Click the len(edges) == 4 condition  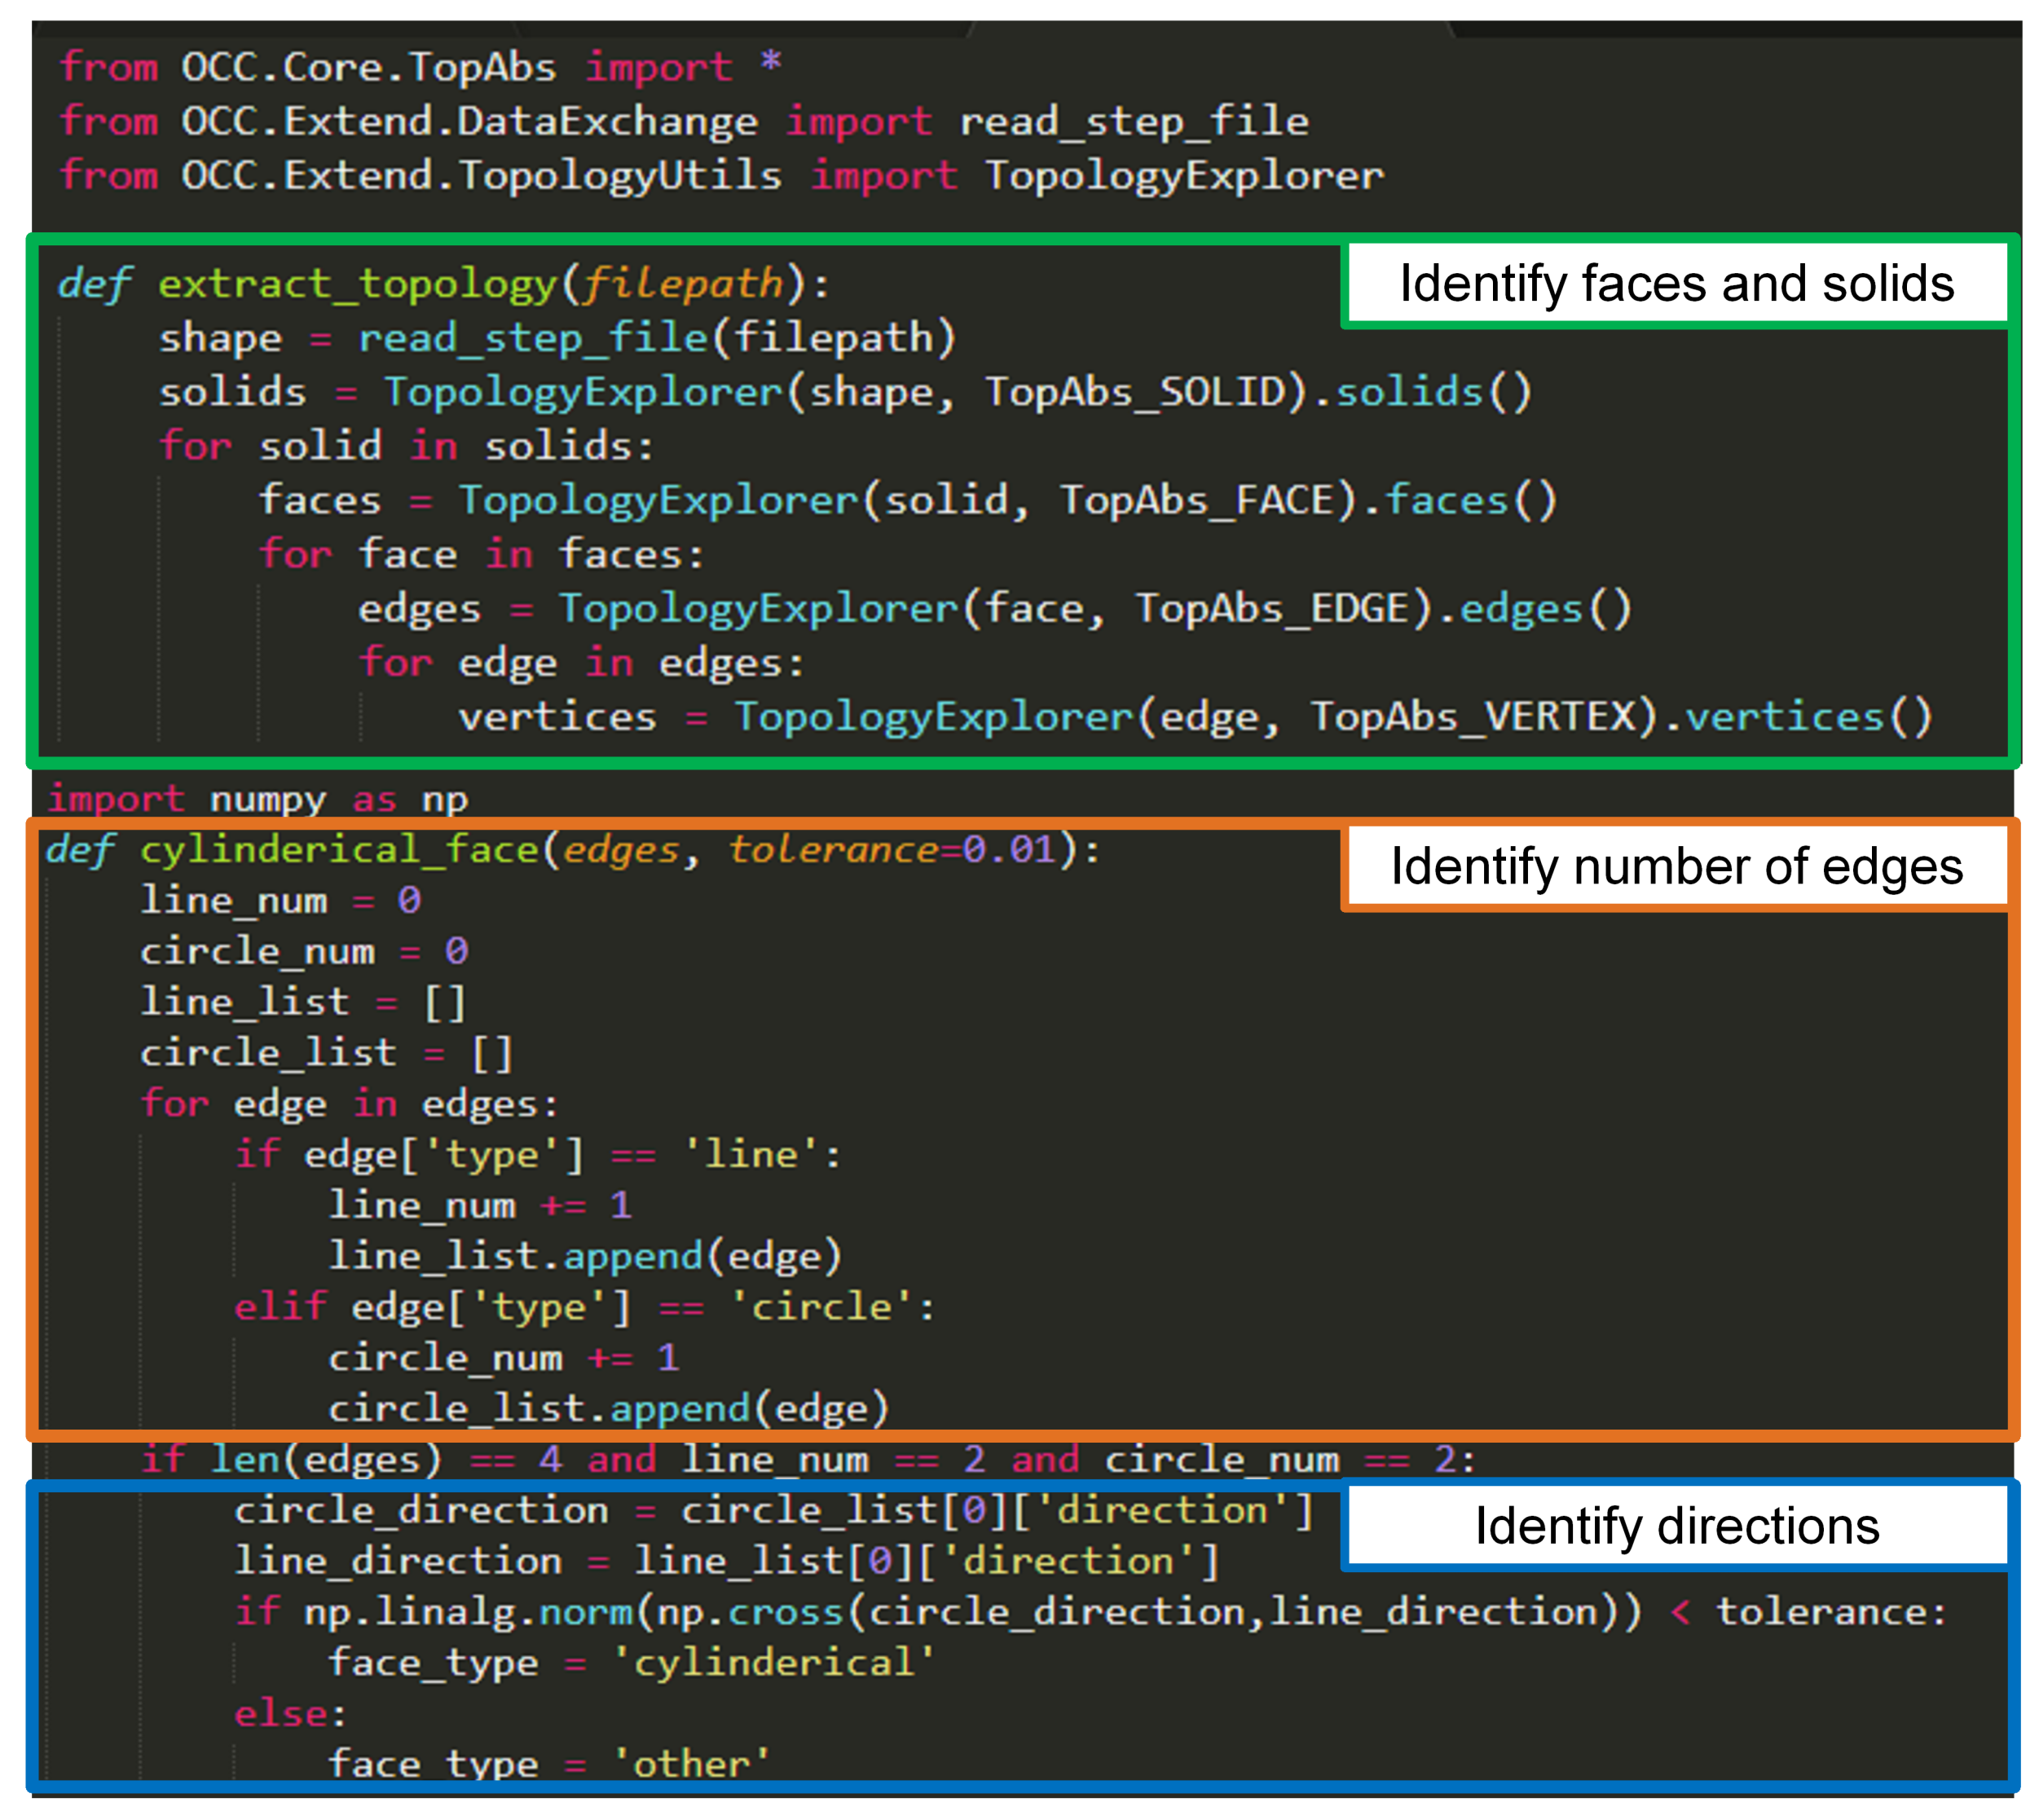point(385,1460)
